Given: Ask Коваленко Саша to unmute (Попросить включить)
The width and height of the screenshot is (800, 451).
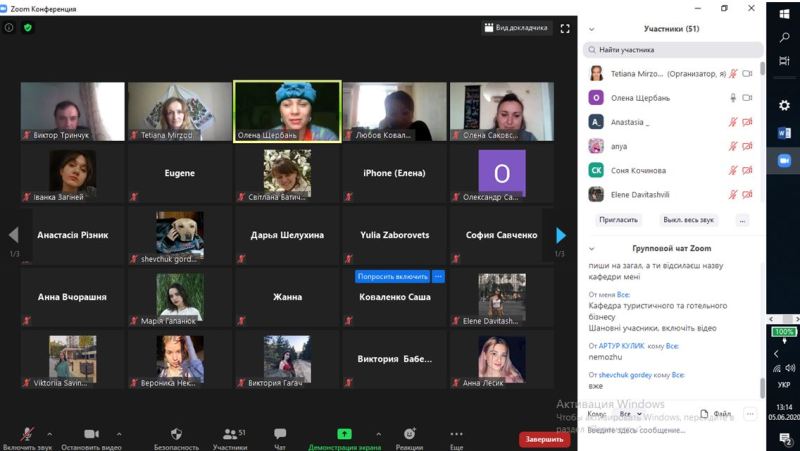Looking at the screenshot, I should point(392,277).
